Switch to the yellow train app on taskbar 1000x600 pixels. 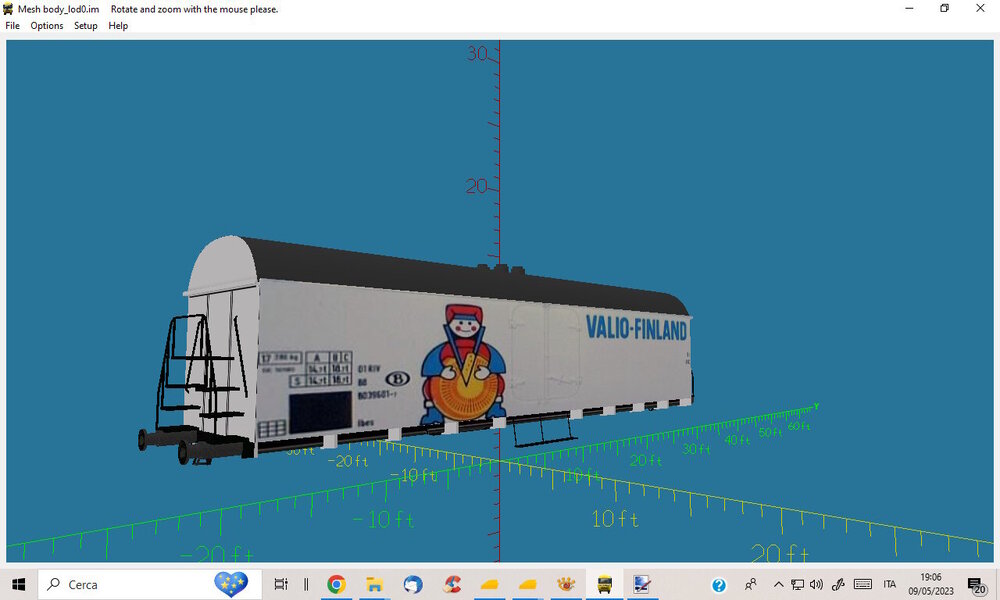tap(604, 584)
